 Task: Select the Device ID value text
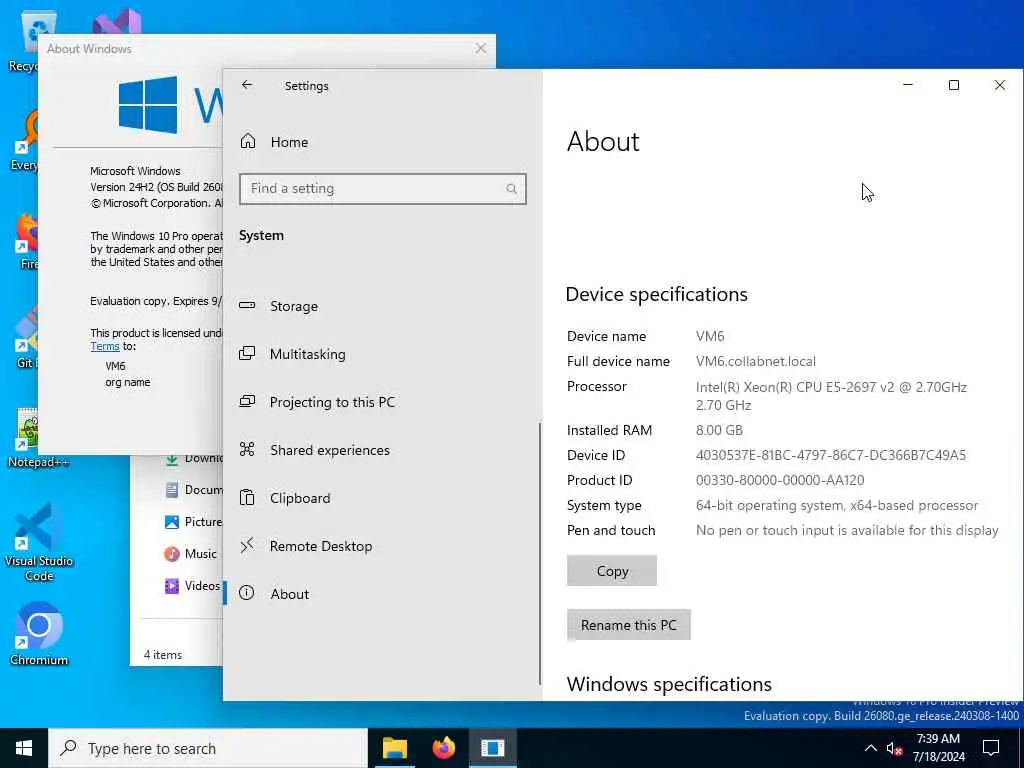(831, 455)
